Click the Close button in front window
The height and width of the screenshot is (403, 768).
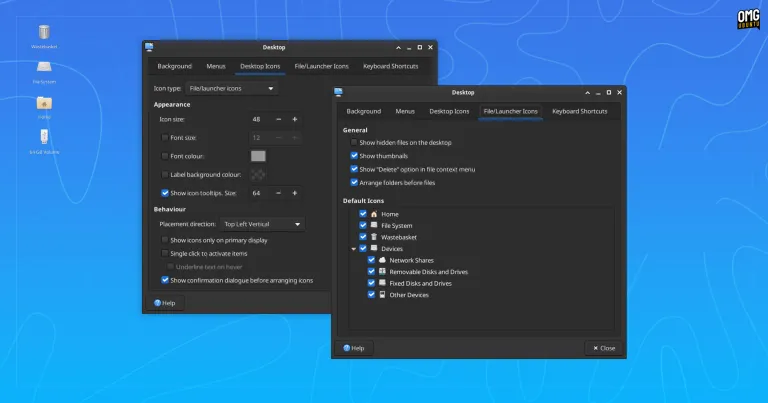[604, 348]
